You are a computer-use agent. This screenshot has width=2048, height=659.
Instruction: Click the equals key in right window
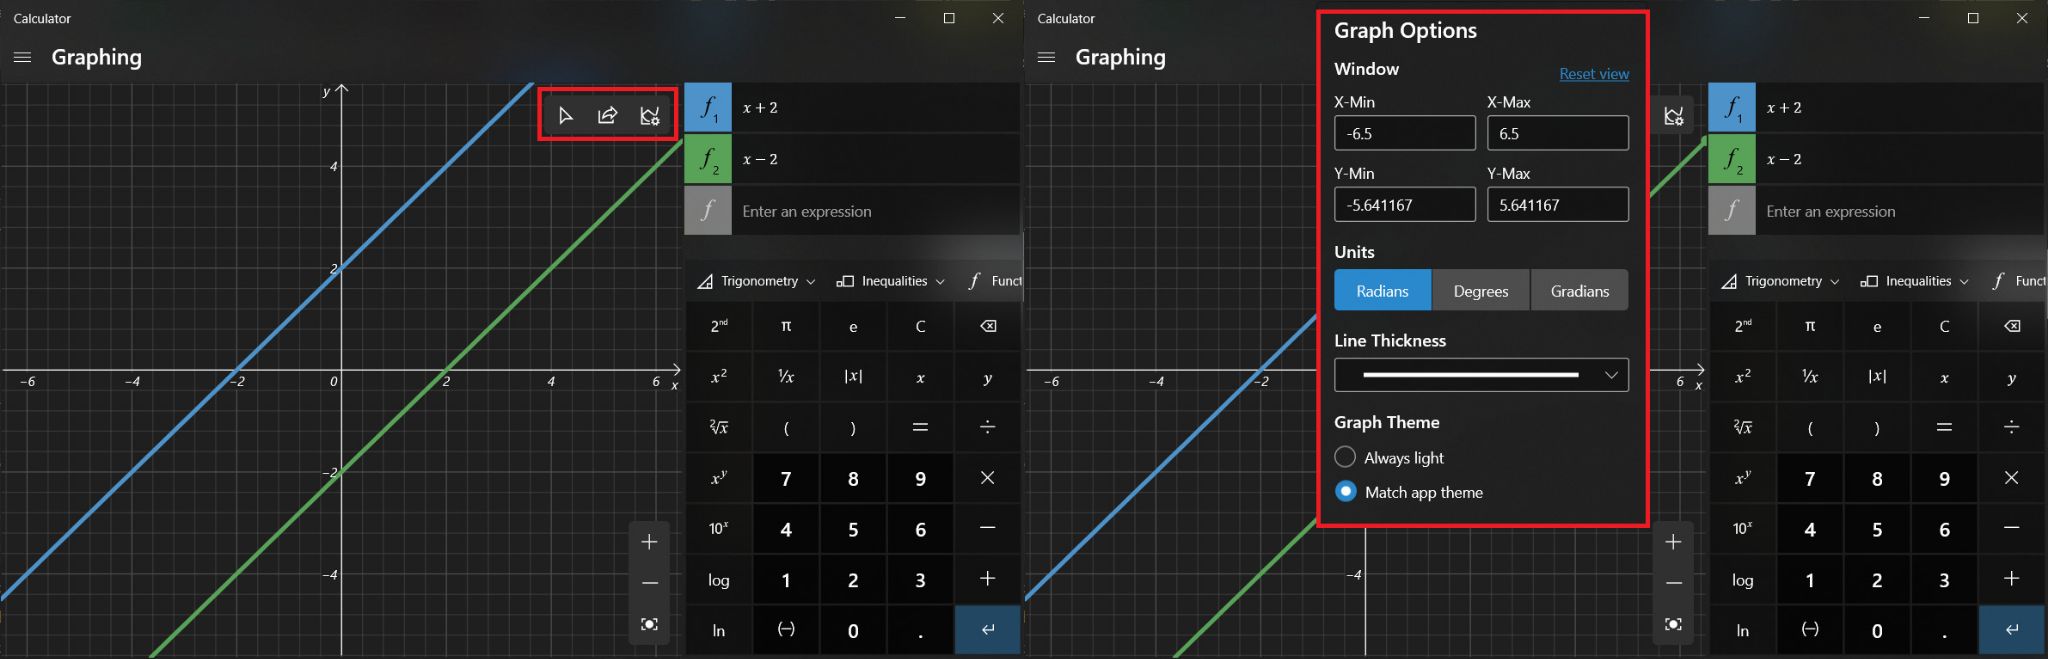1944,427
